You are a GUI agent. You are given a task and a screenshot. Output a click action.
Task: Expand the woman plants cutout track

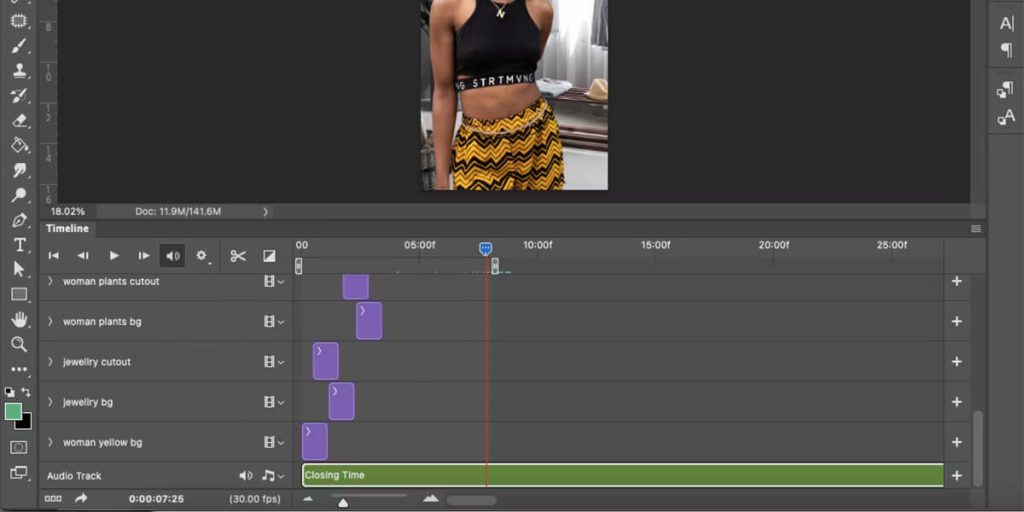(50, 281)
